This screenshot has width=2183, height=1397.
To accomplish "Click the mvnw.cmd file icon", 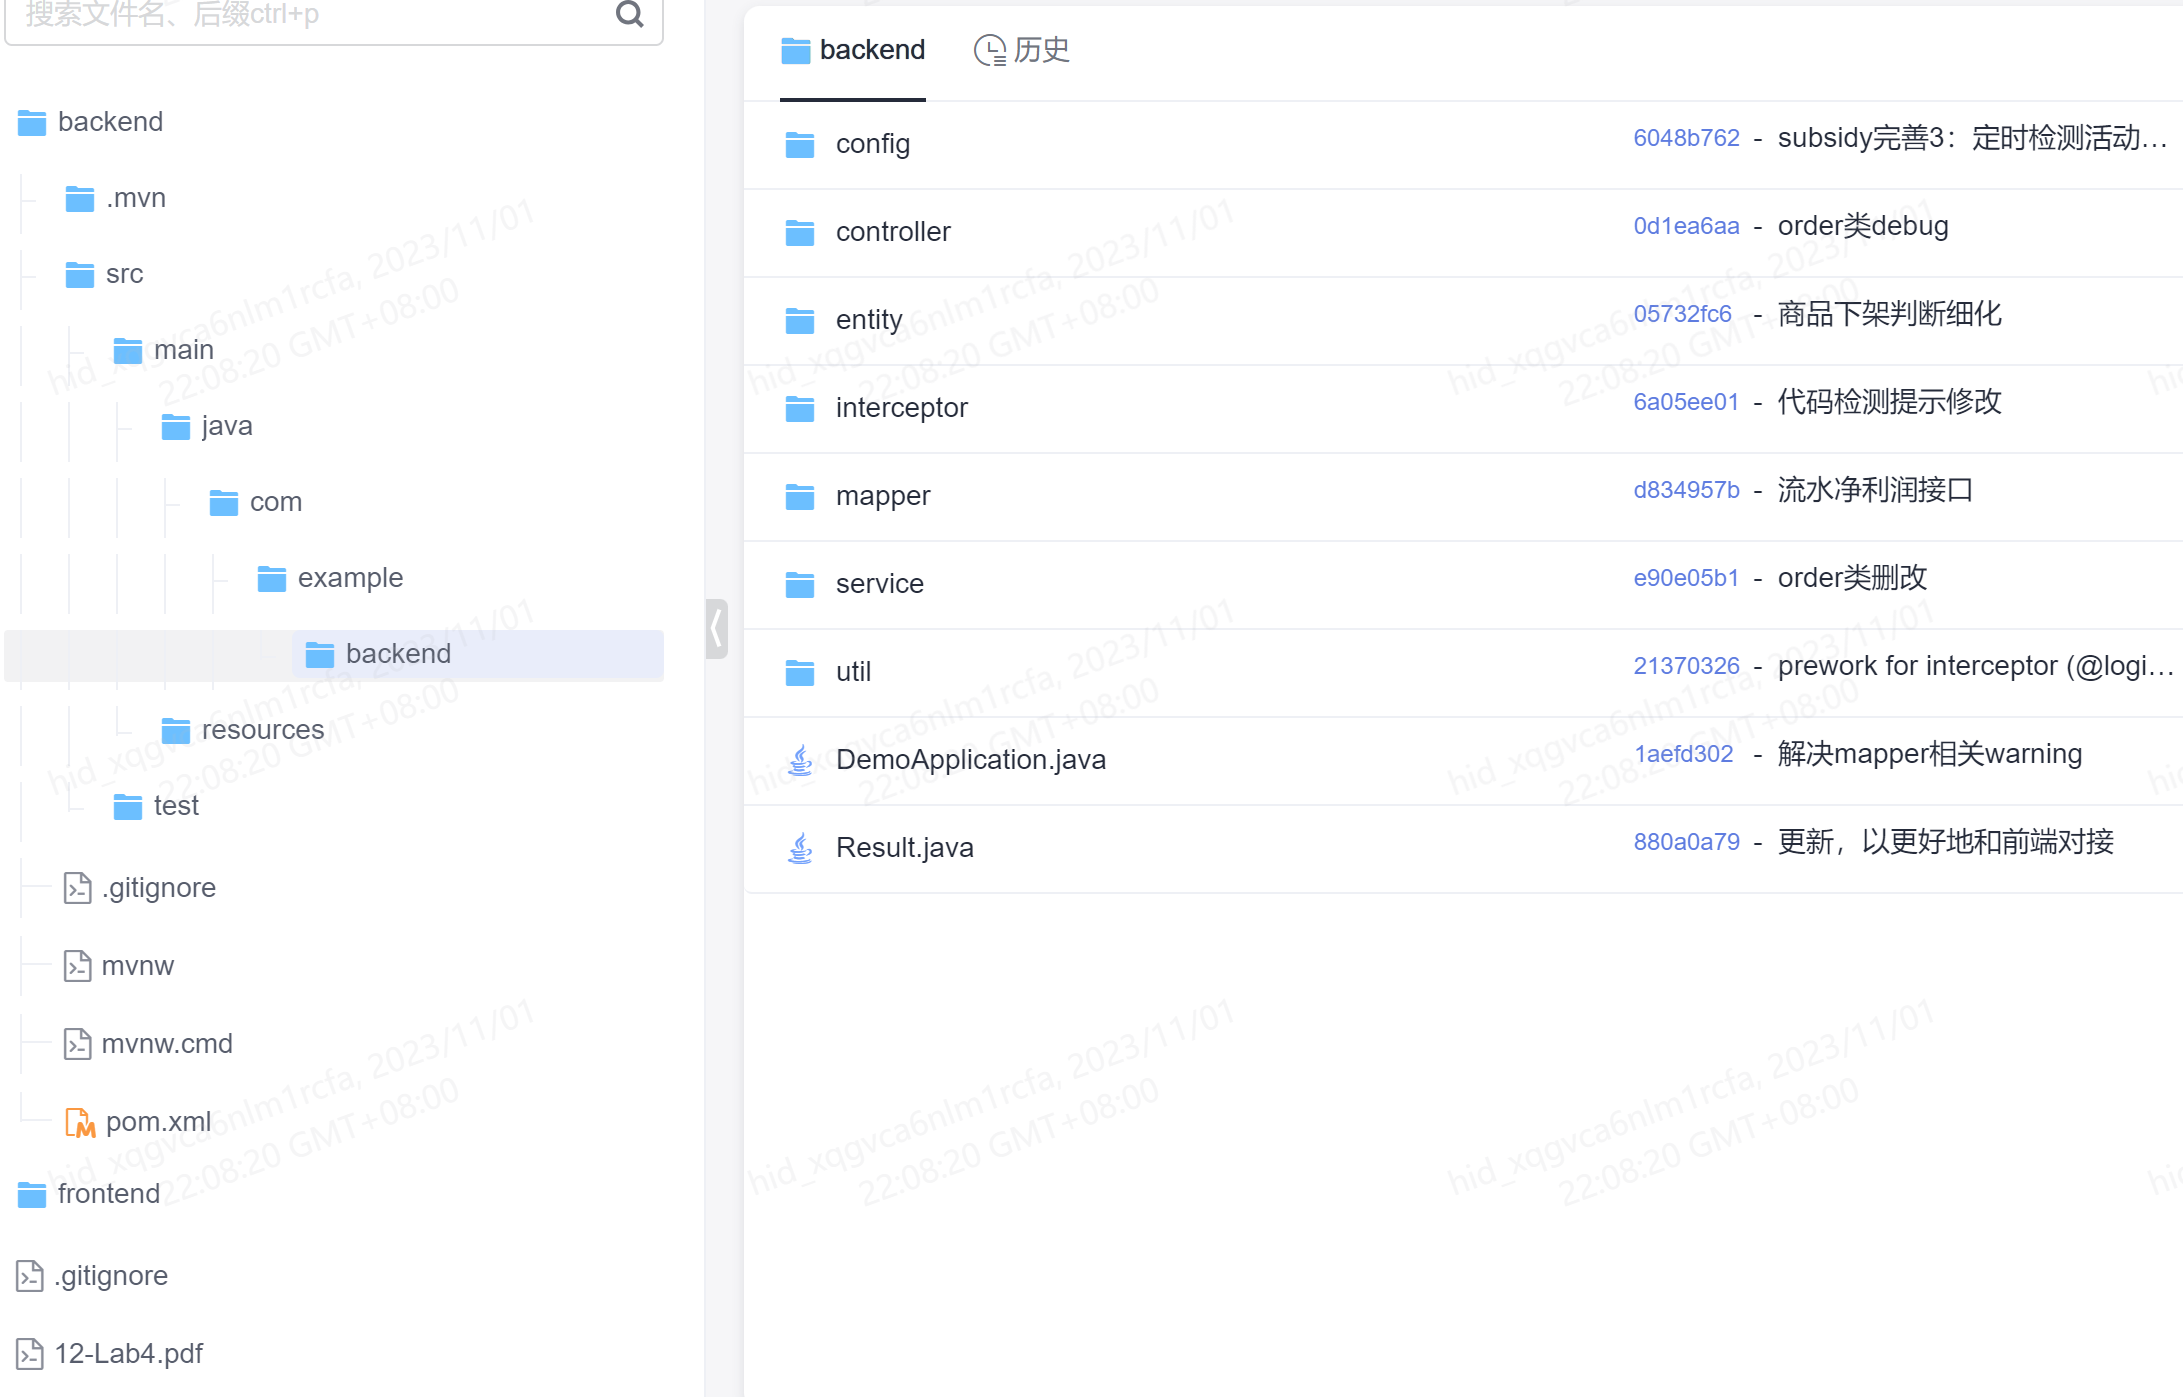I will coord(77,1044).
